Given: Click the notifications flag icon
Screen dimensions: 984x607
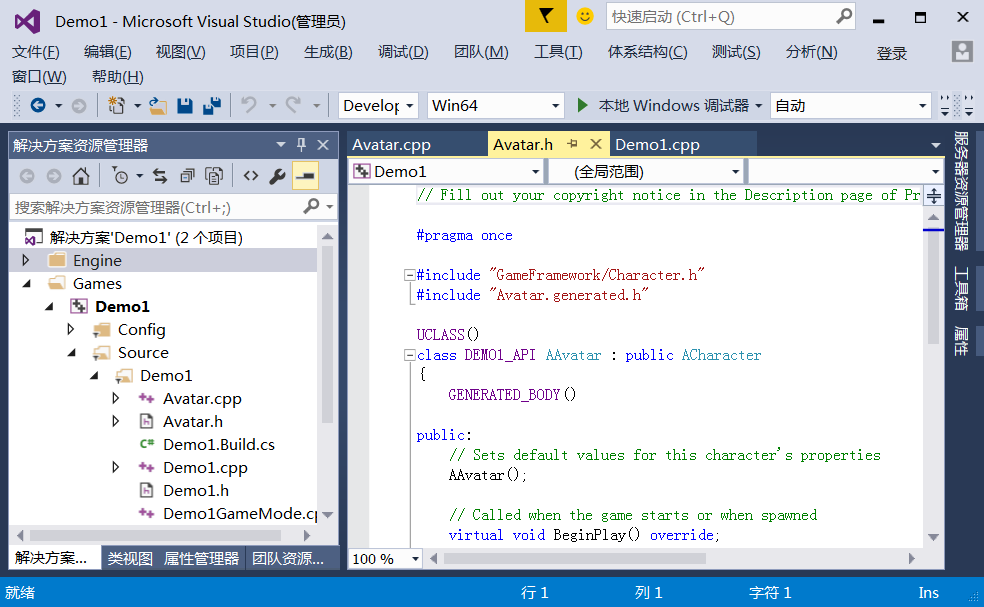Looking at the screenshot, I should point(545,16).
